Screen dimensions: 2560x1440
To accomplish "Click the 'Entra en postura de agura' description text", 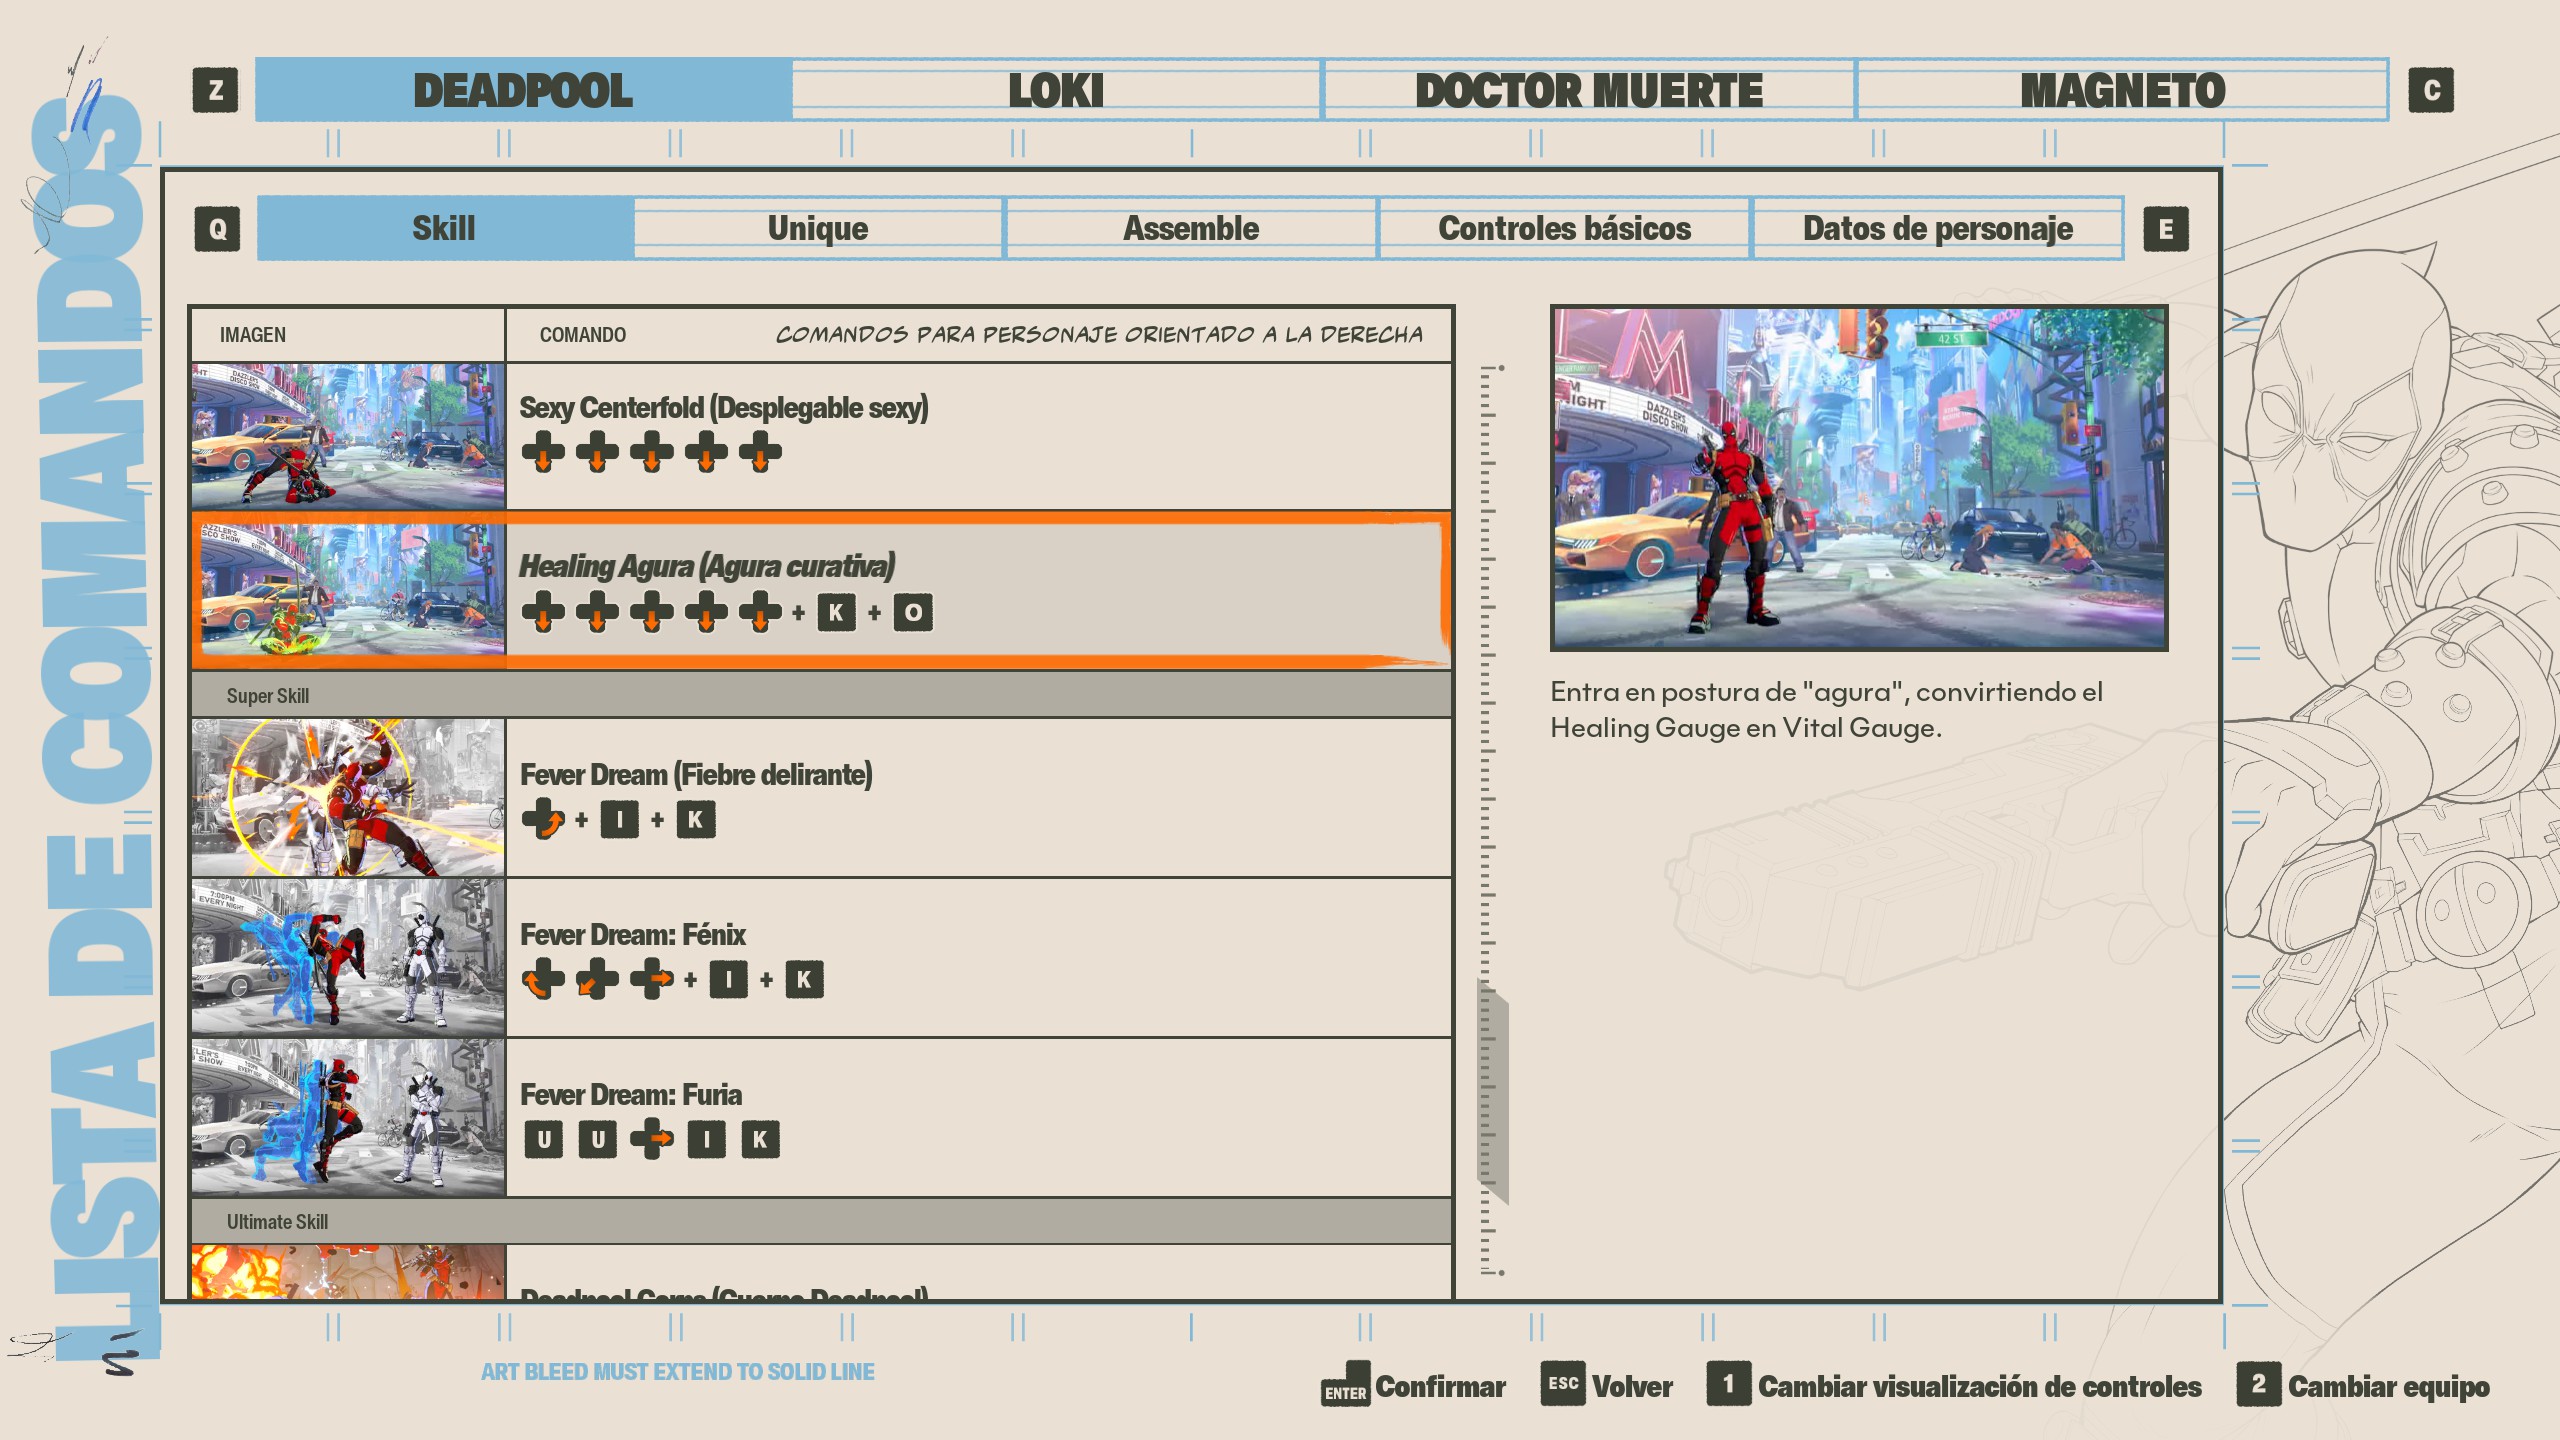I will pyautogui.click(x=1827, y=710).
